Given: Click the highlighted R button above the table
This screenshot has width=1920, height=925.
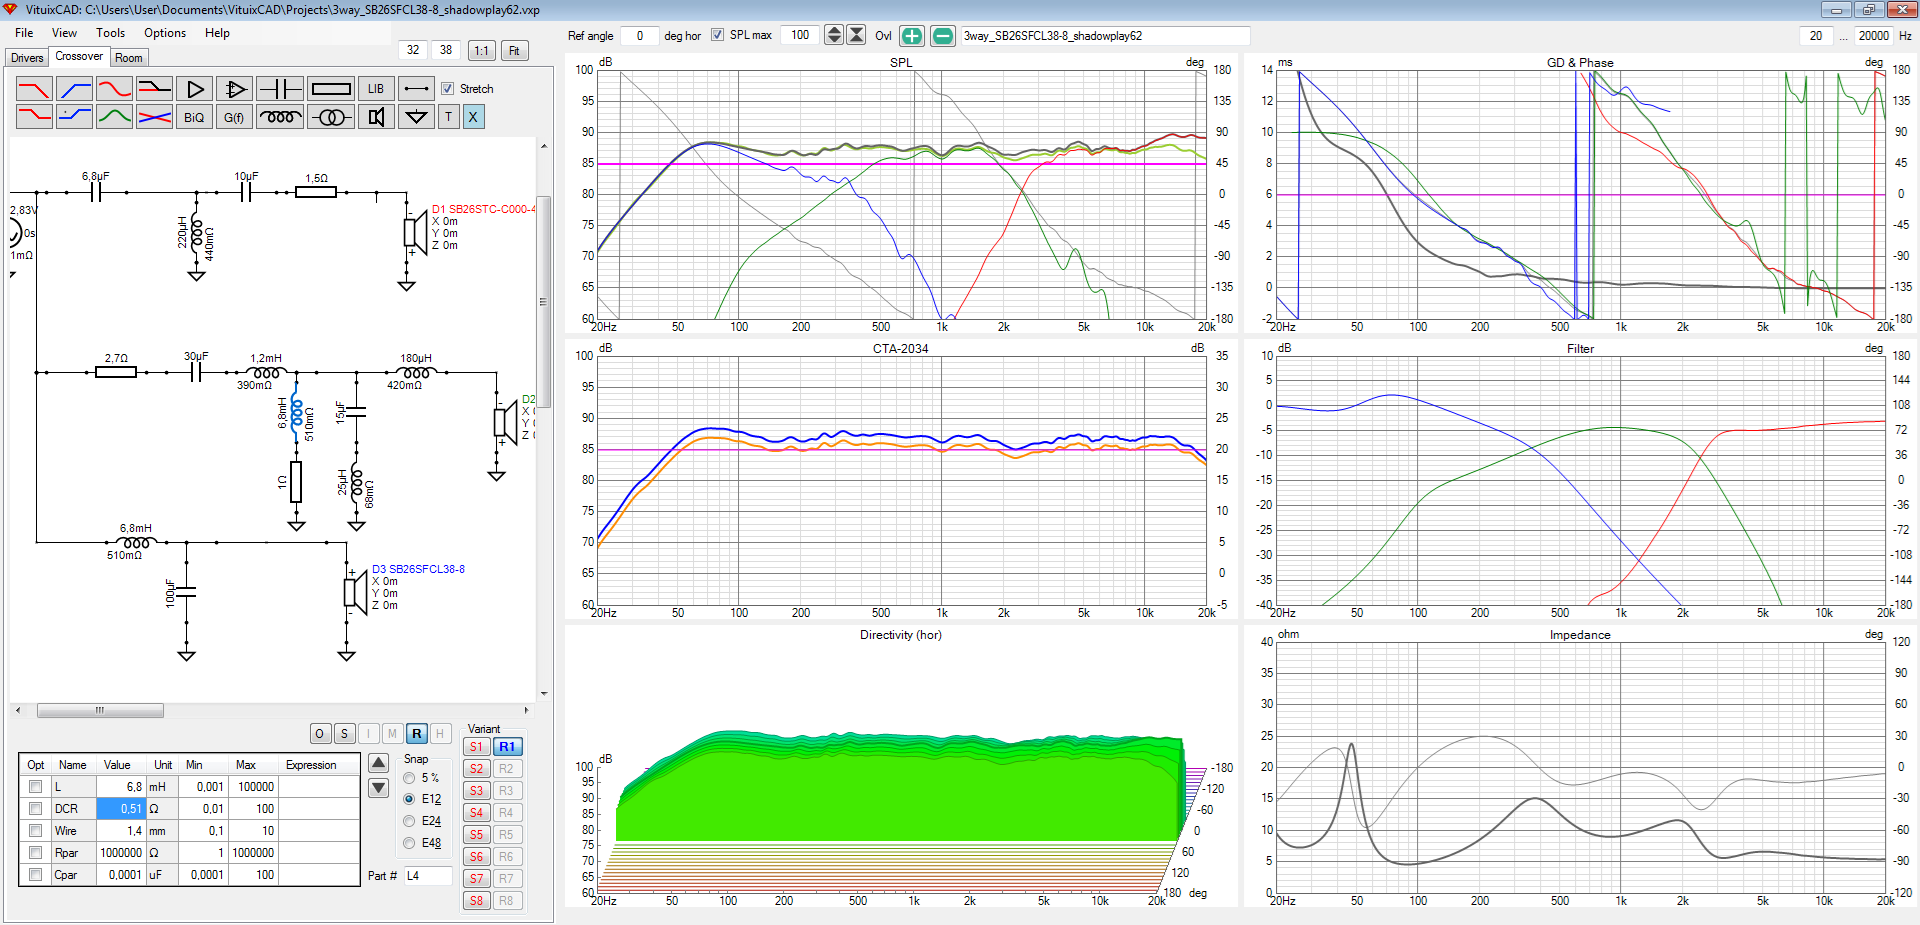Looking at the screenshot, I should coord(417,734).
